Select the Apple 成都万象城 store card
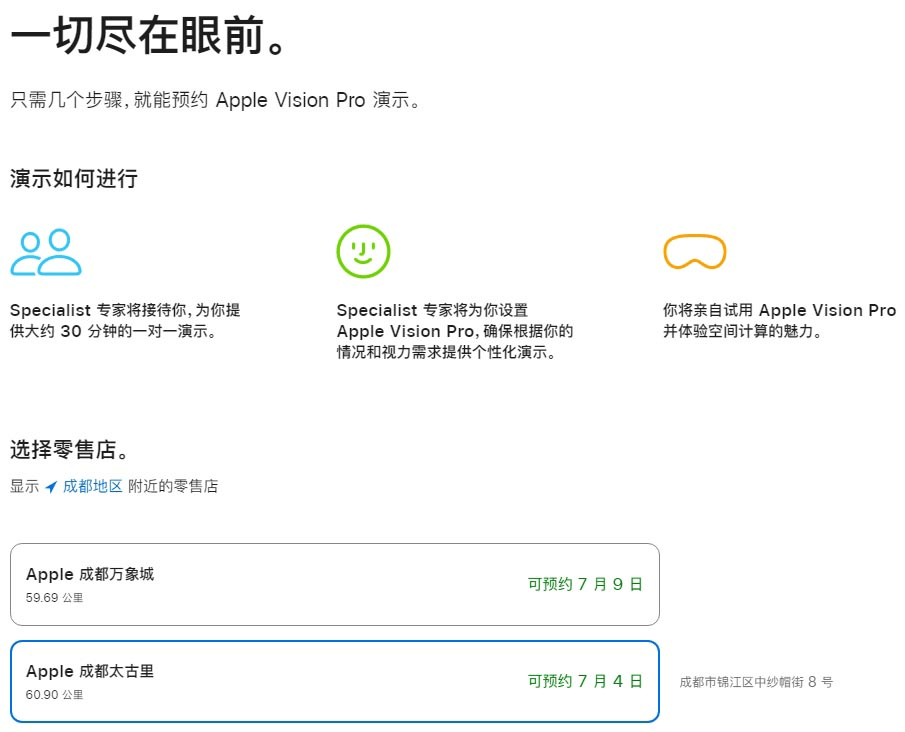 click(335, 585)
